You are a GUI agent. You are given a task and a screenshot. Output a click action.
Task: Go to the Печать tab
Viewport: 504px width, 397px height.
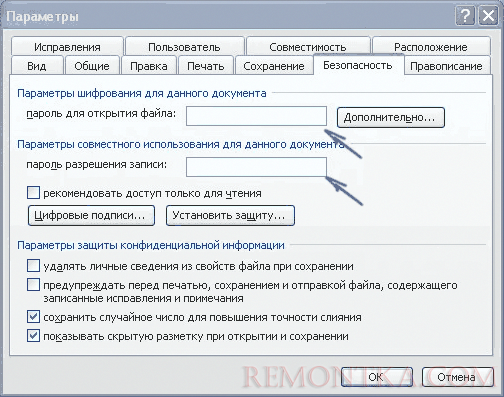coord(206,66)
